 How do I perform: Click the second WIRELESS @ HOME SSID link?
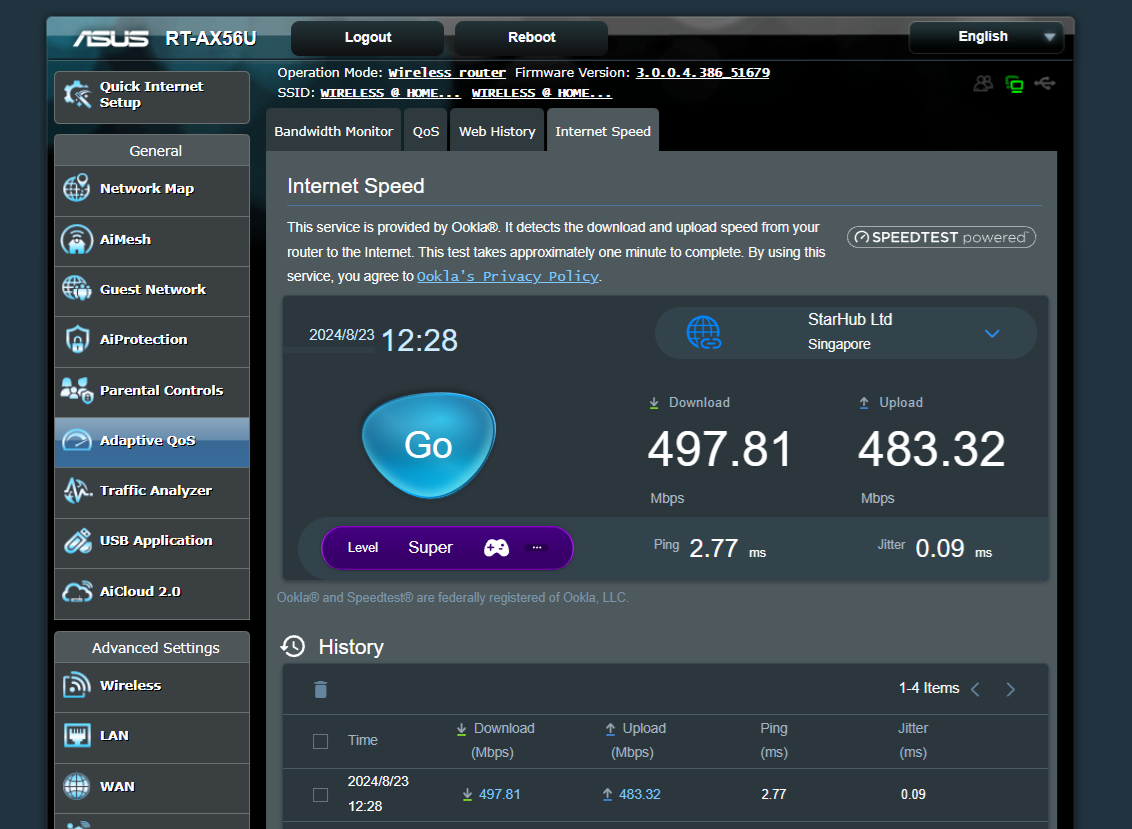(541, 92)
